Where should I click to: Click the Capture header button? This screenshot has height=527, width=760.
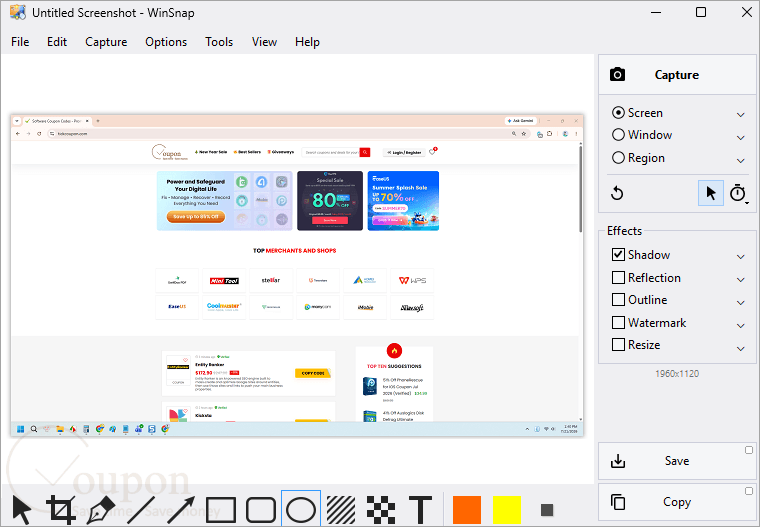[677, 75]
